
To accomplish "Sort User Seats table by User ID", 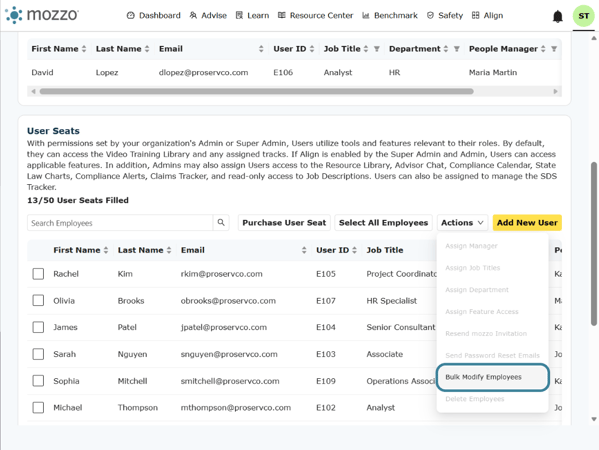I will [x=355, y=250].
